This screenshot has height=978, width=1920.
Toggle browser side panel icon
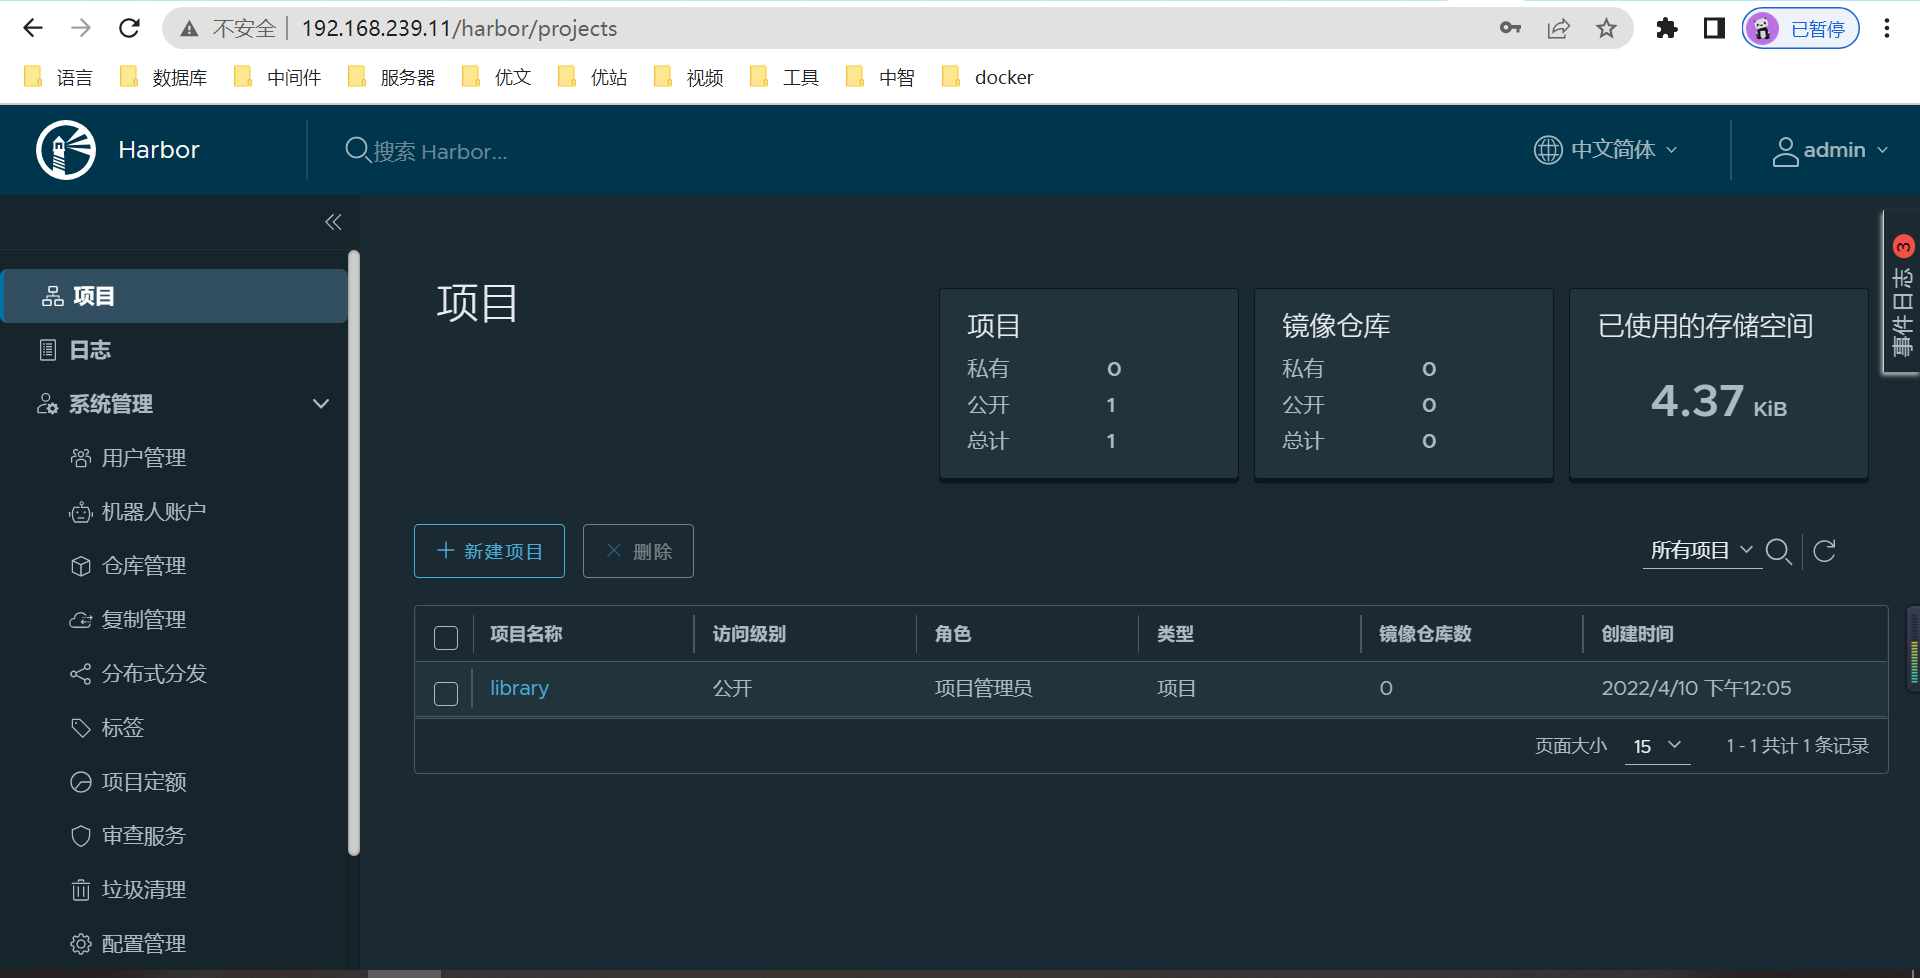point(1714,28)
